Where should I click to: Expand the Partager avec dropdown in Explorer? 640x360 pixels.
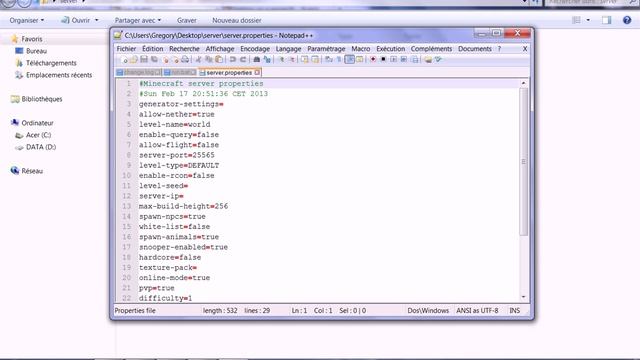(x=138, y=20)
